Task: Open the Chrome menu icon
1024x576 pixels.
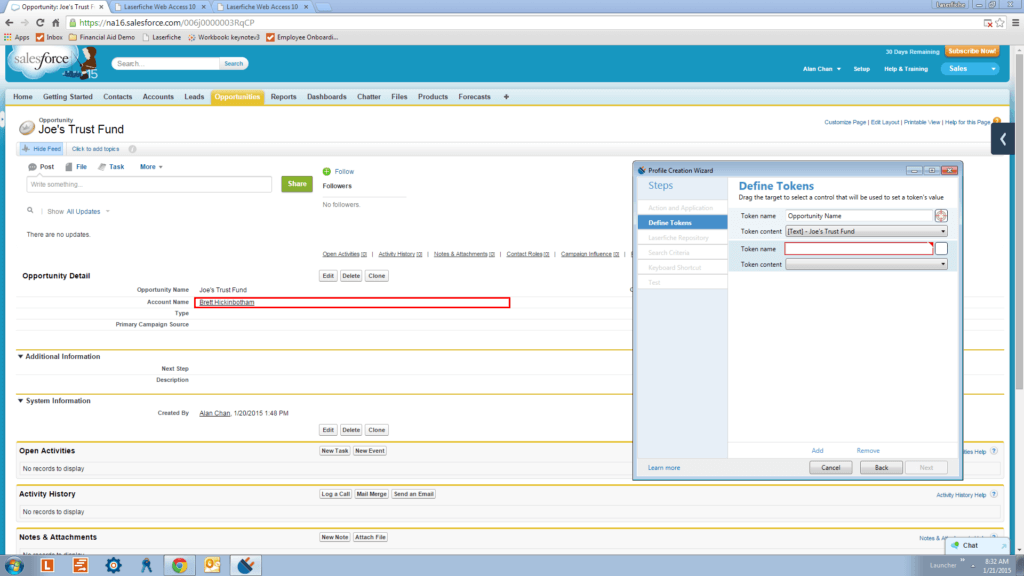Action: coord(1016,22)
